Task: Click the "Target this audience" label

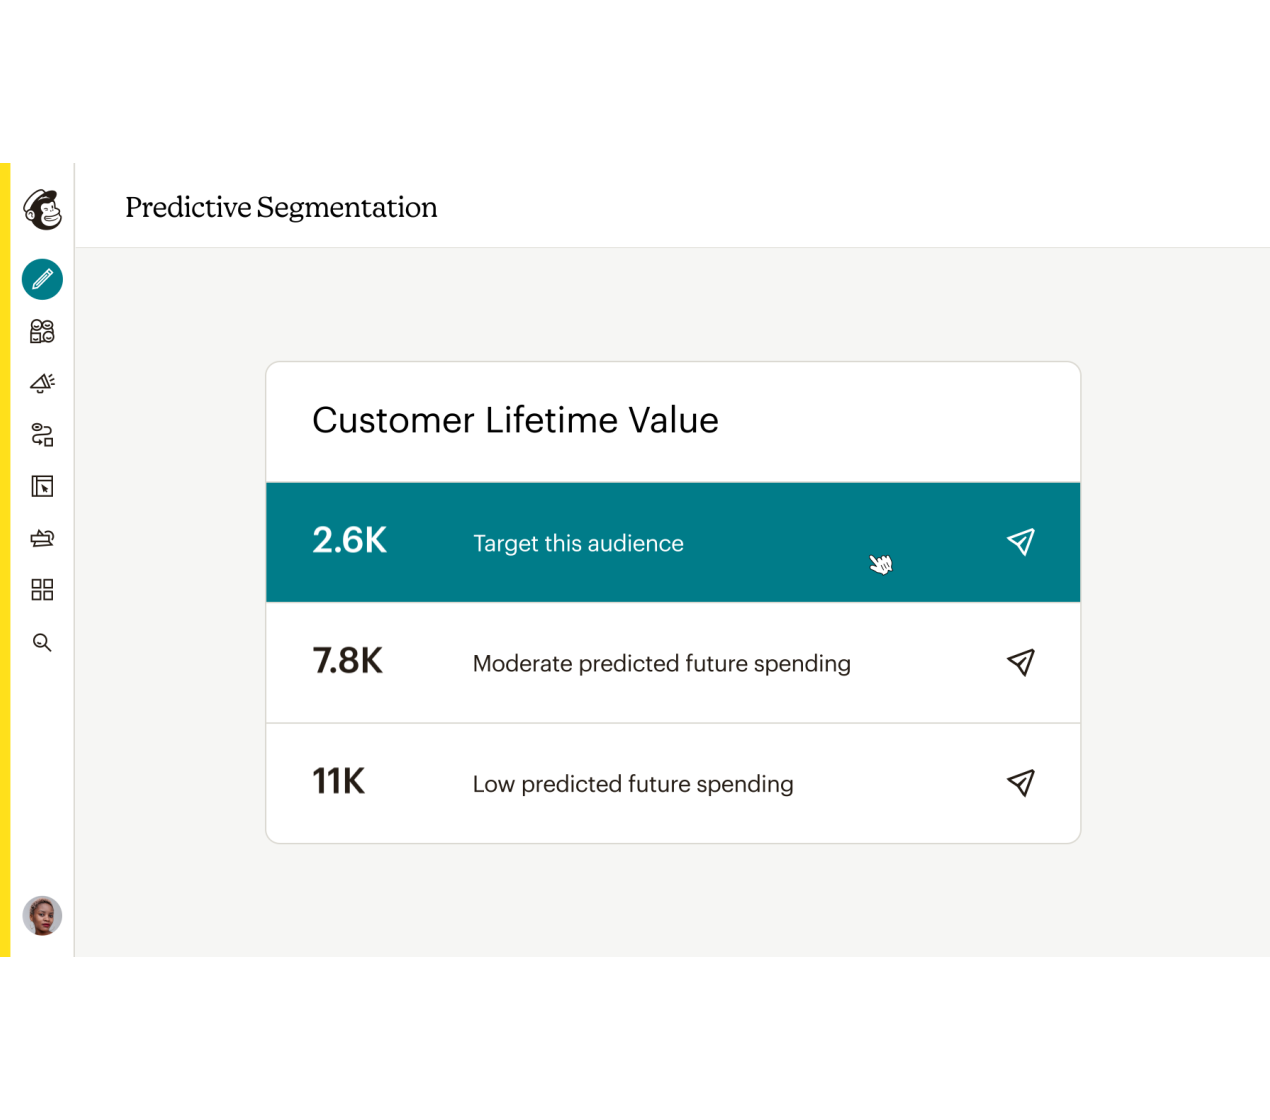Action: click(578, 543)
